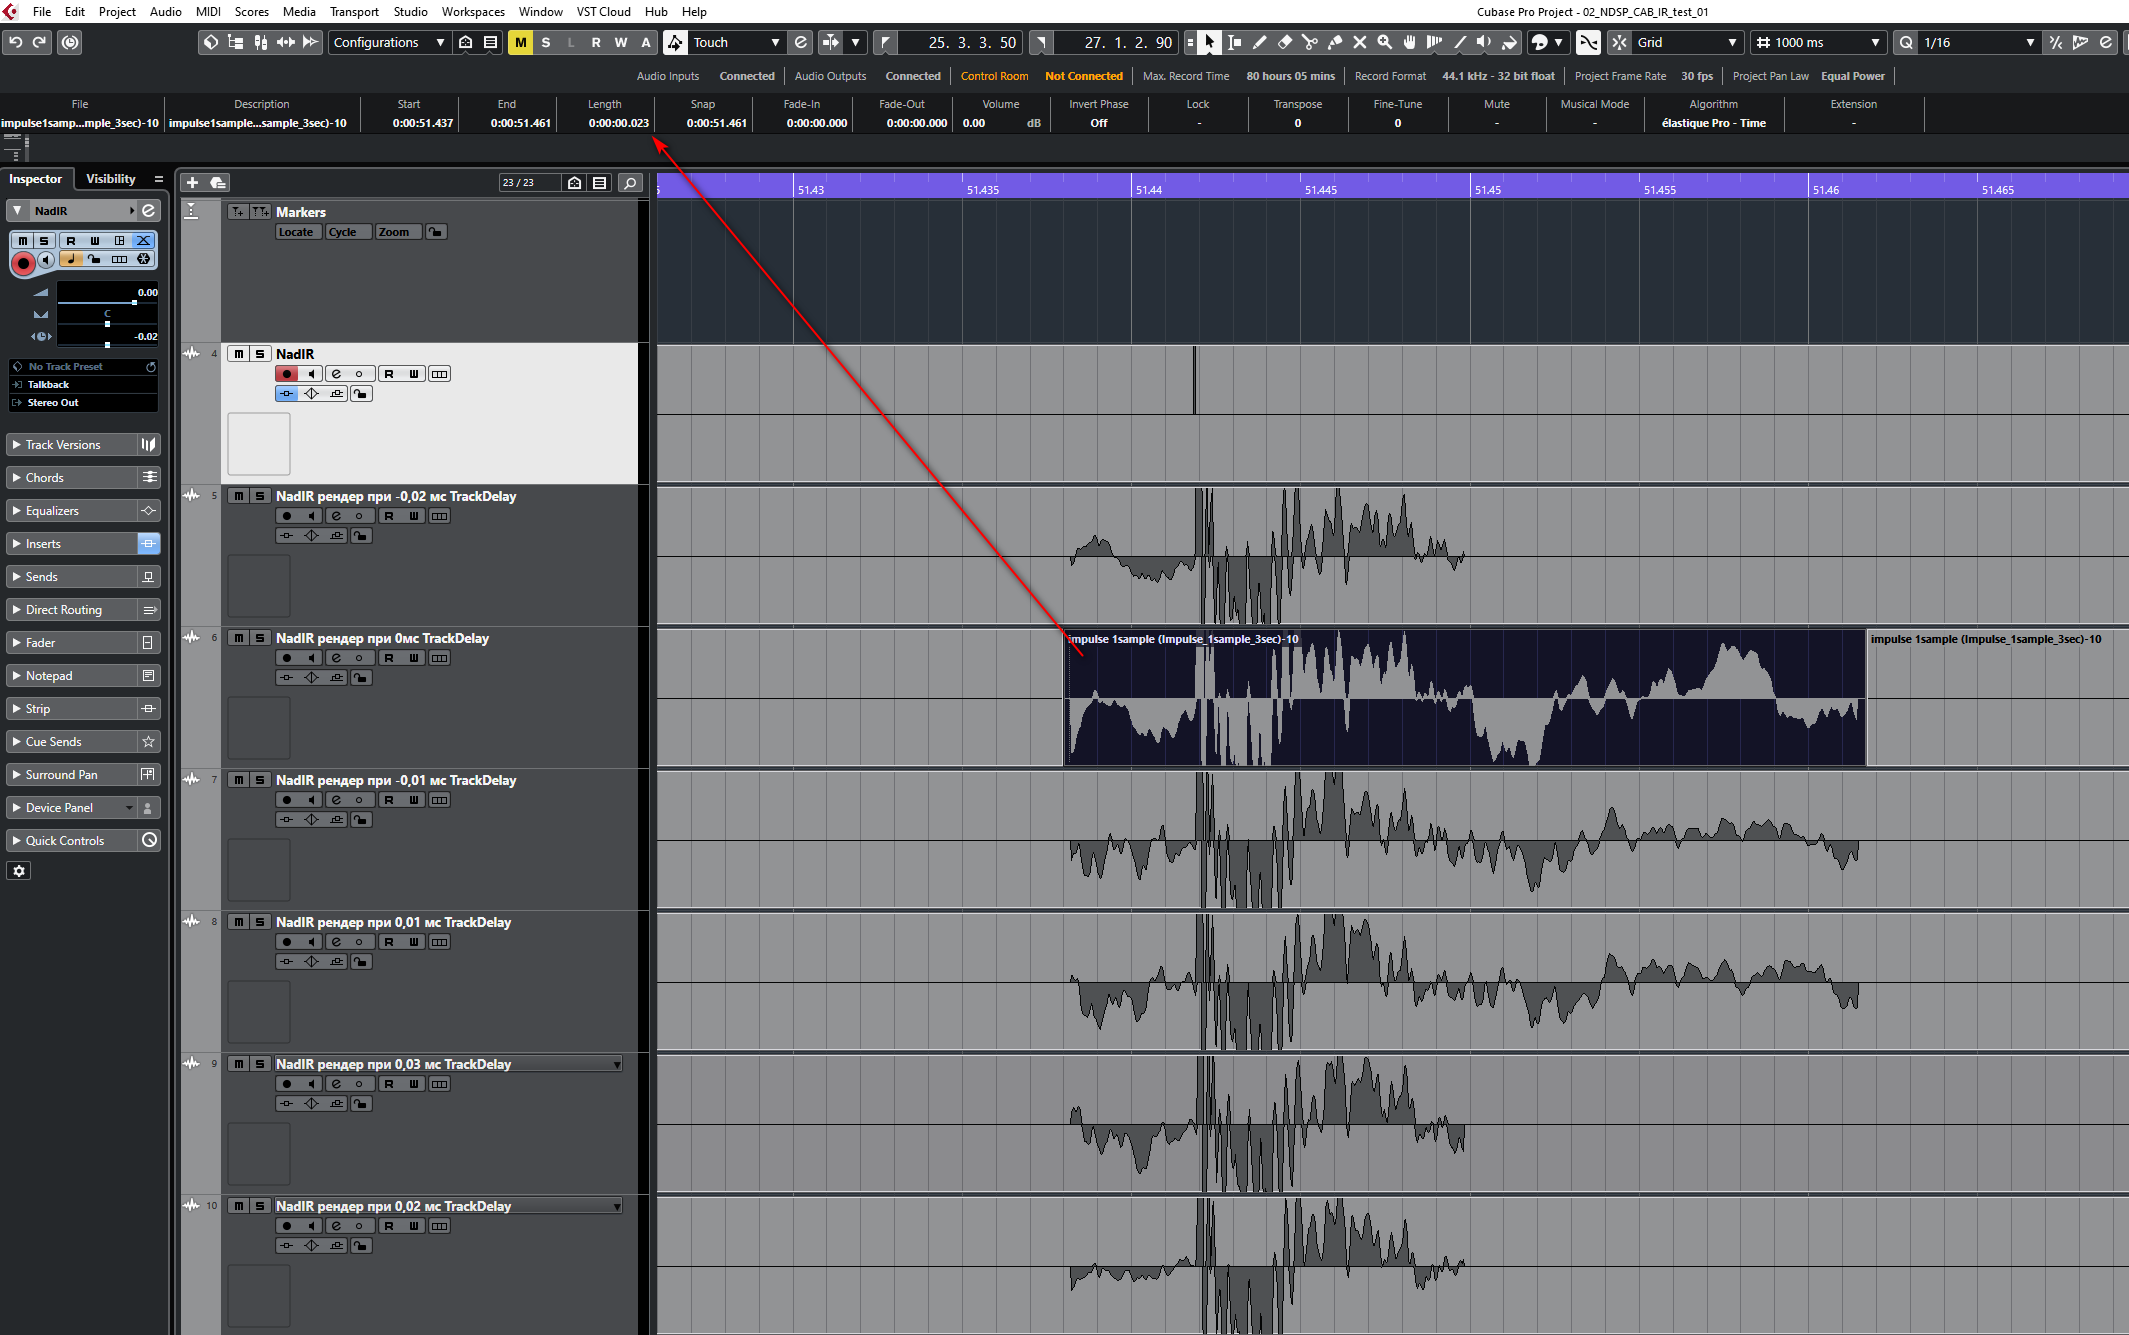Click the inspector volume fader slider
The width and height of the screenshot is (2129, 1335).
134,302
